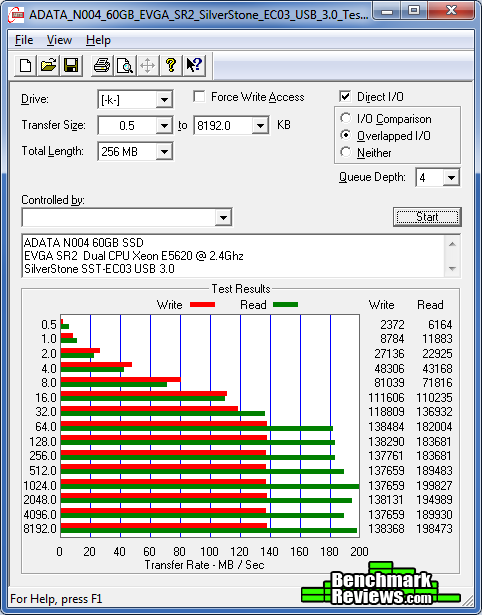
Task: Click the red Write legend swatch
Action: click(202, 305)
